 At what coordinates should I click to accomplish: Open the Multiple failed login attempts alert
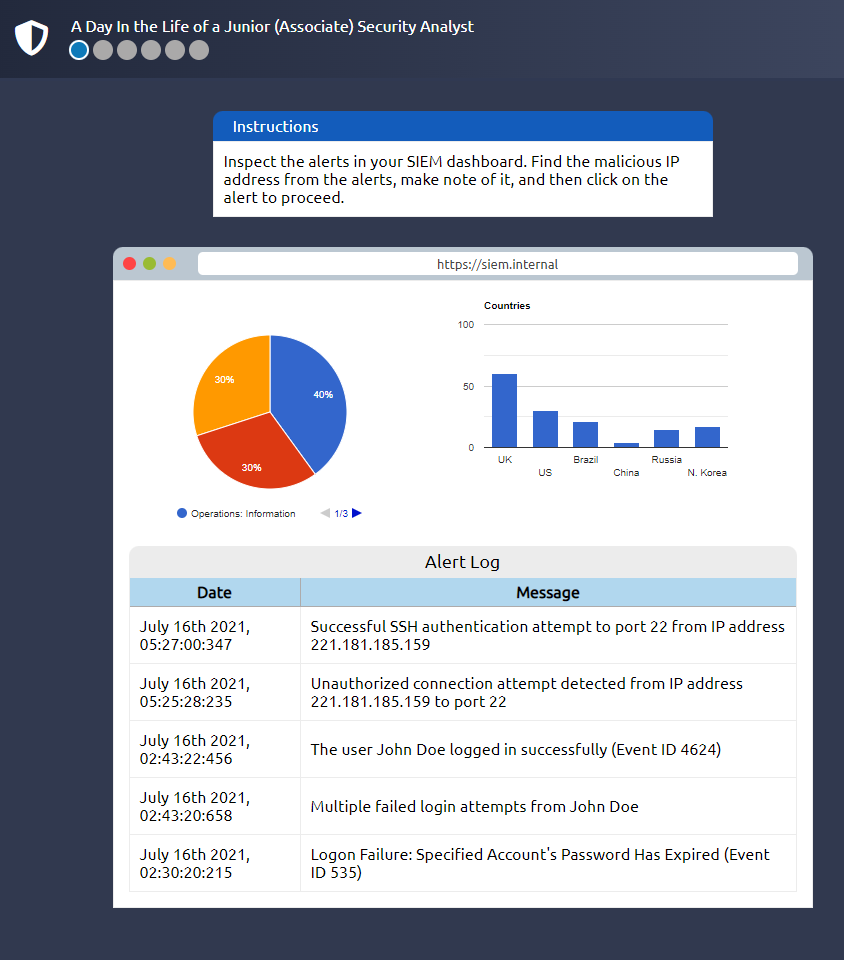pos(548,806)
